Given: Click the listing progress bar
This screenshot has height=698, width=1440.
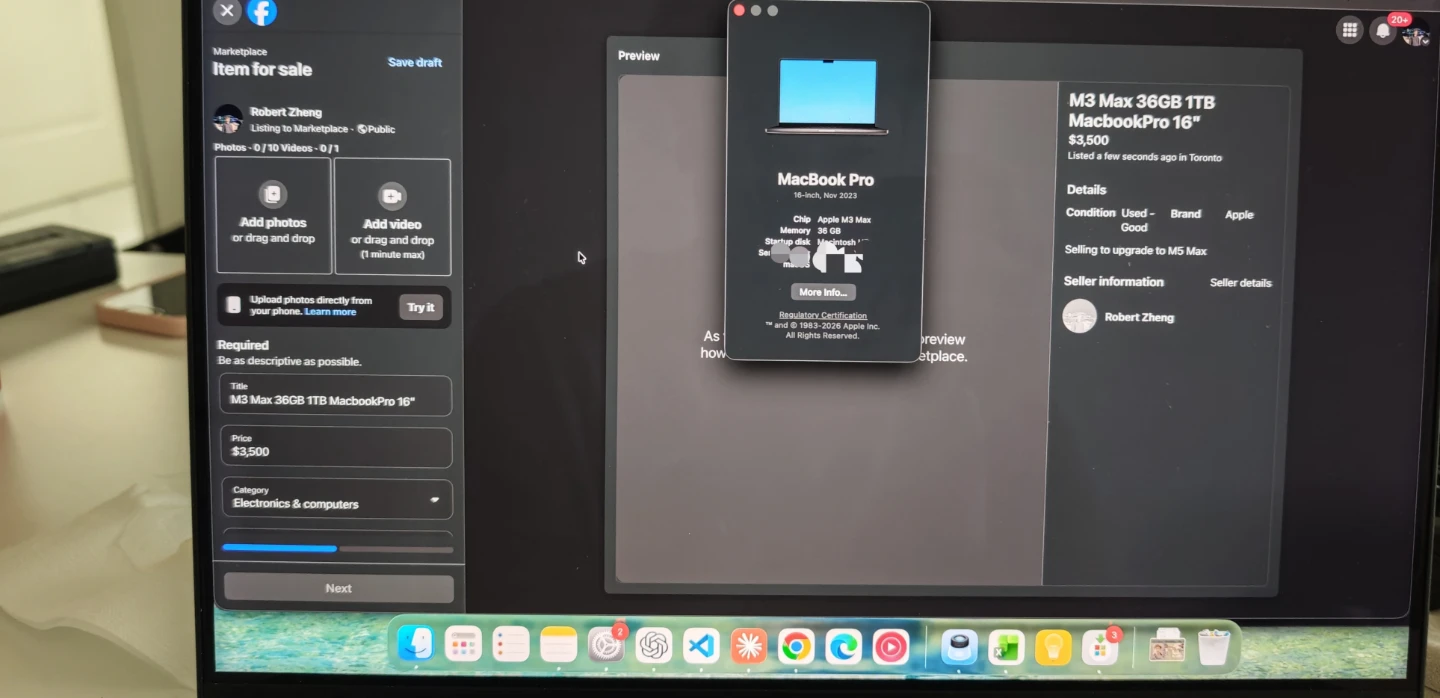Looking at the screenshot, I should pos(338,548).
